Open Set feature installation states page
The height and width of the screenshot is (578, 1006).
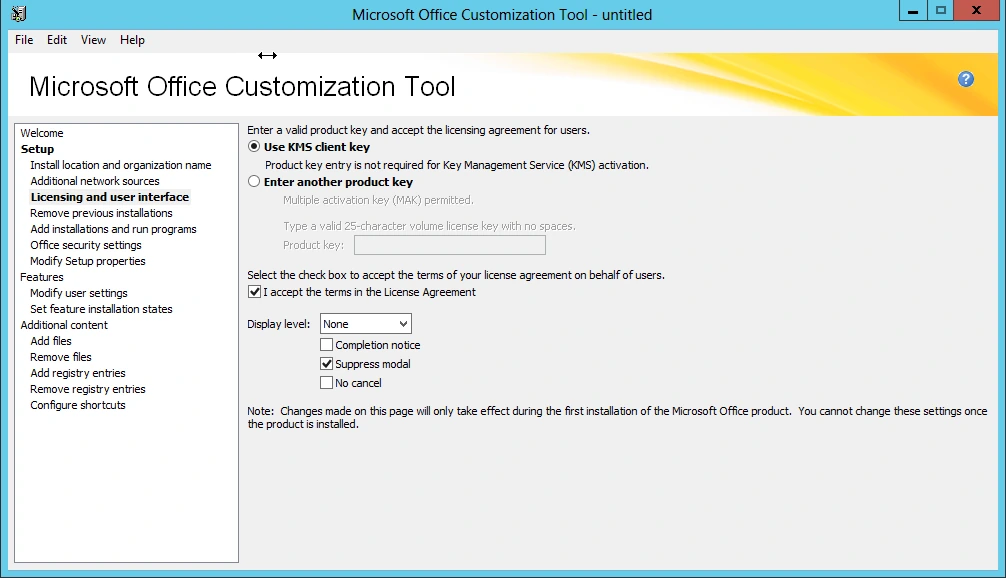pos(101,309)
